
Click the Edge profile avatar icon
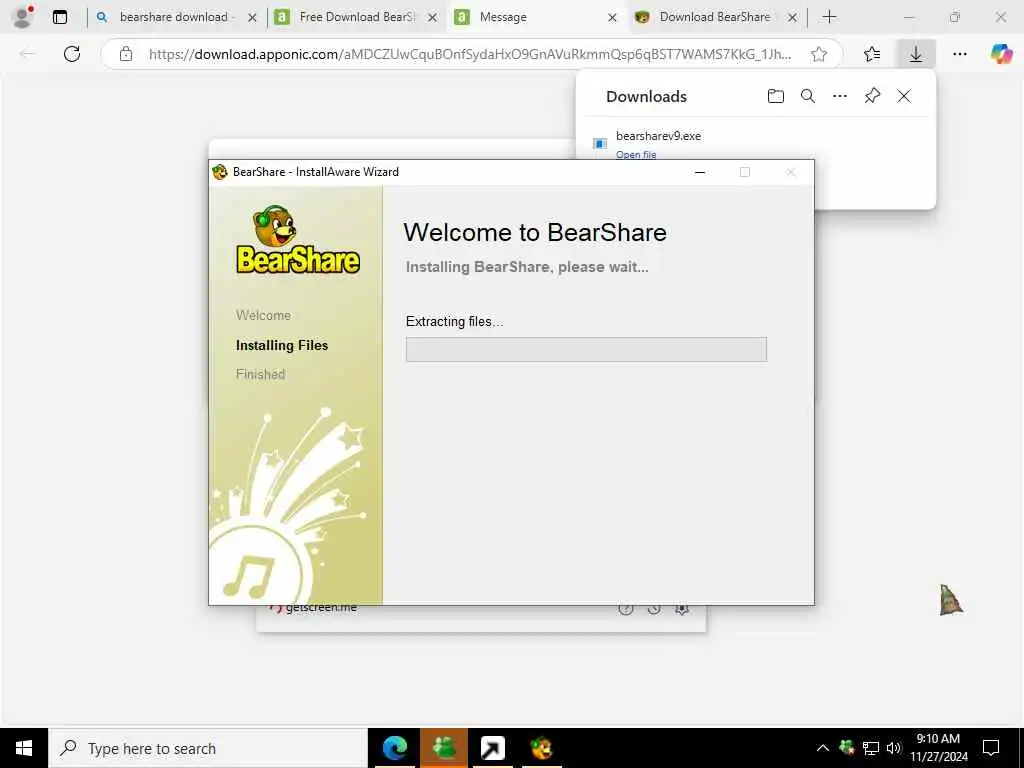click(23, 17)
